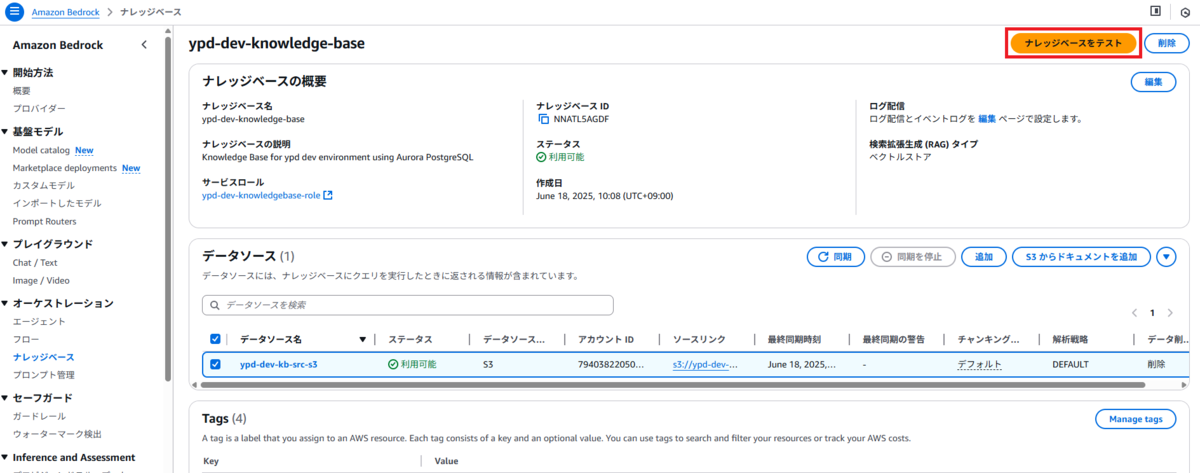Screen dimensions: 1200x473
Task: Open フロー in the sidebar
Action: 25,339
